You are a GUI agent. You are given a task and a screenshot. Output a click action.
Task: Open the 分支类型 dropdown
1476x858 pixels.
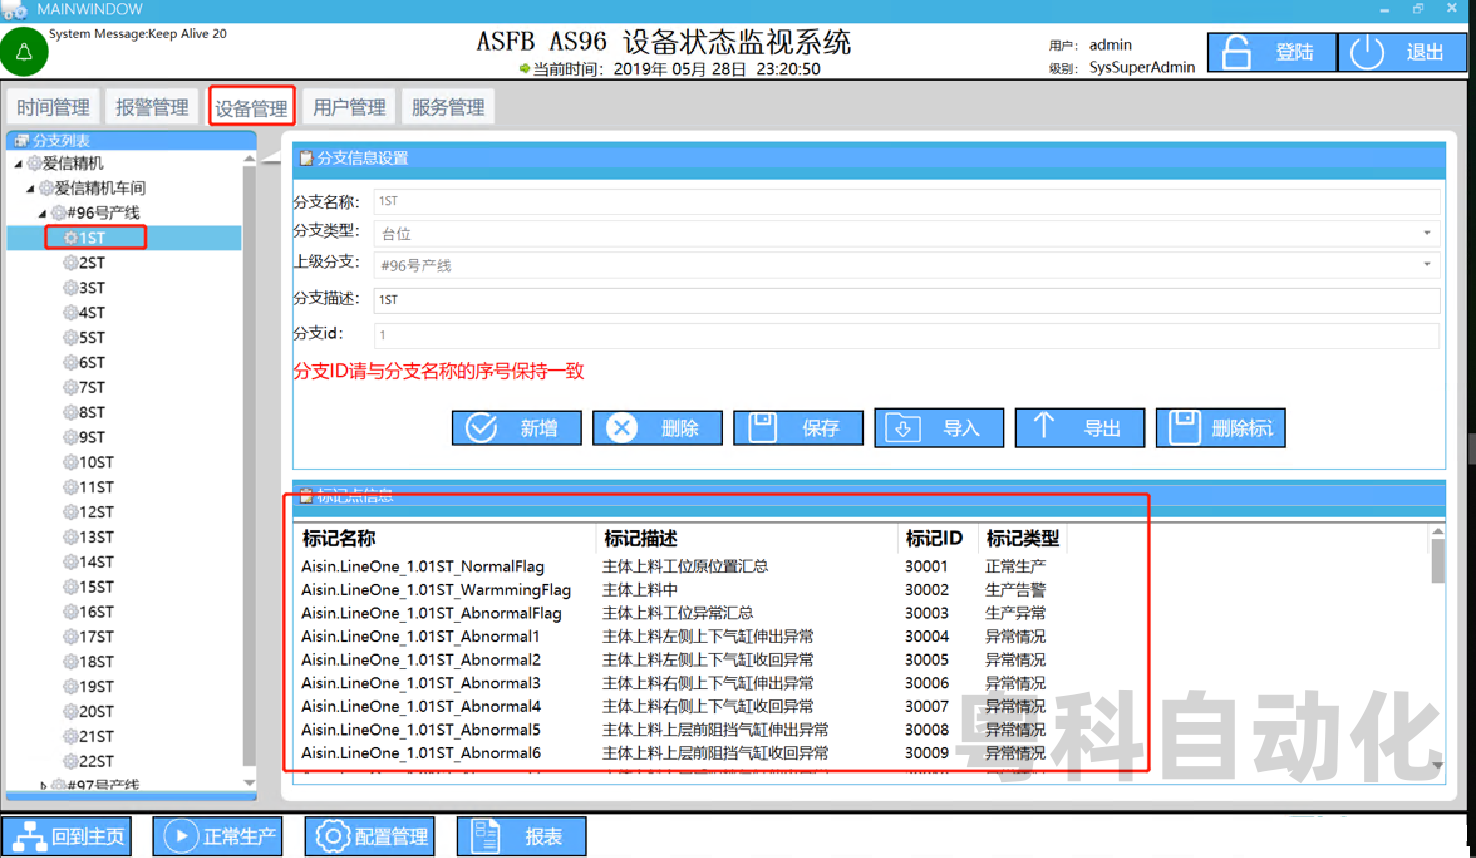pos(1426,233)
